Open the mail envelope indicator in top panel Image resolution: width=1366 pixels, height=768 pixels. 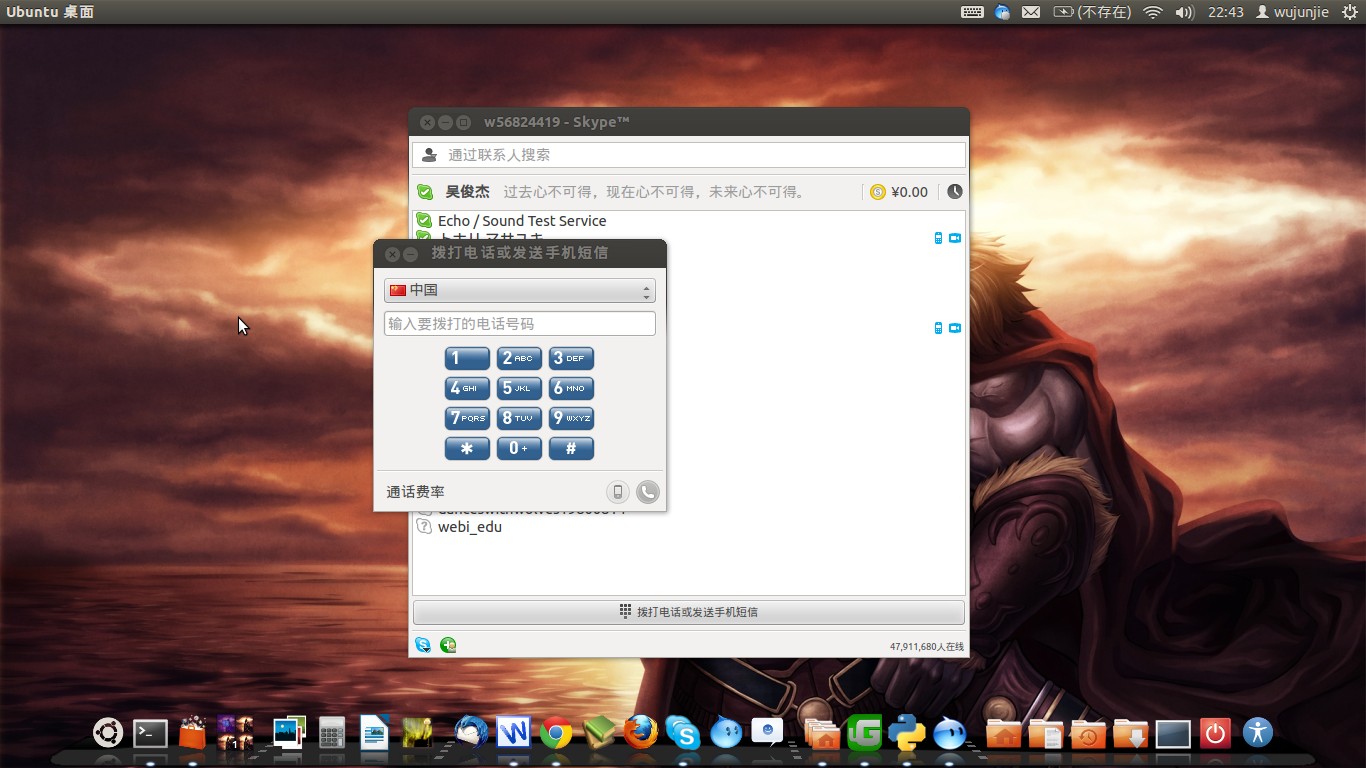coord(1031,12)
